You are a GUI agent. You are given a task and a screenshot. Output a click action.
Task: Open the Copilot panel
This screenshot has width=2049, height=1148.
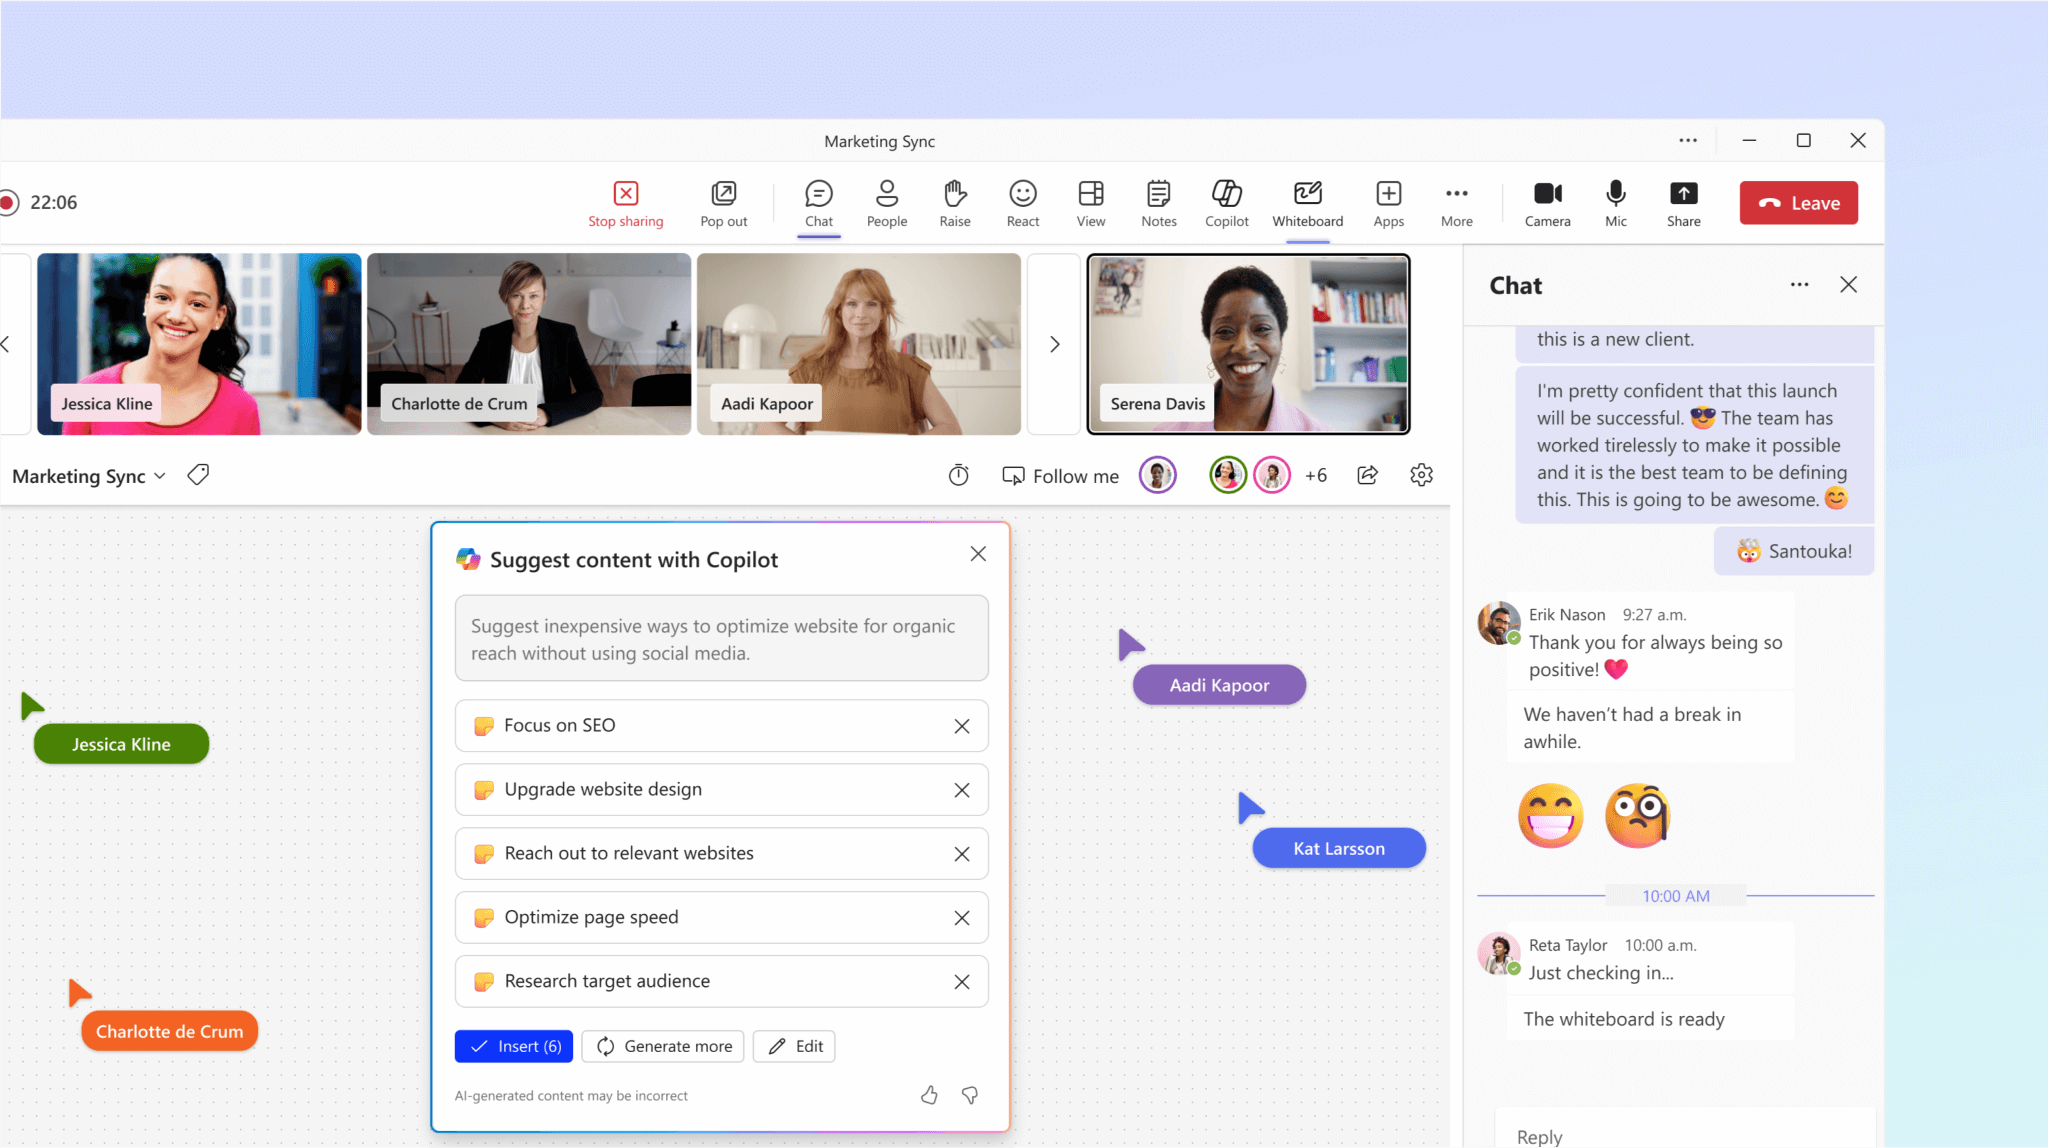pyautogui.click(x=1226, y=201)
